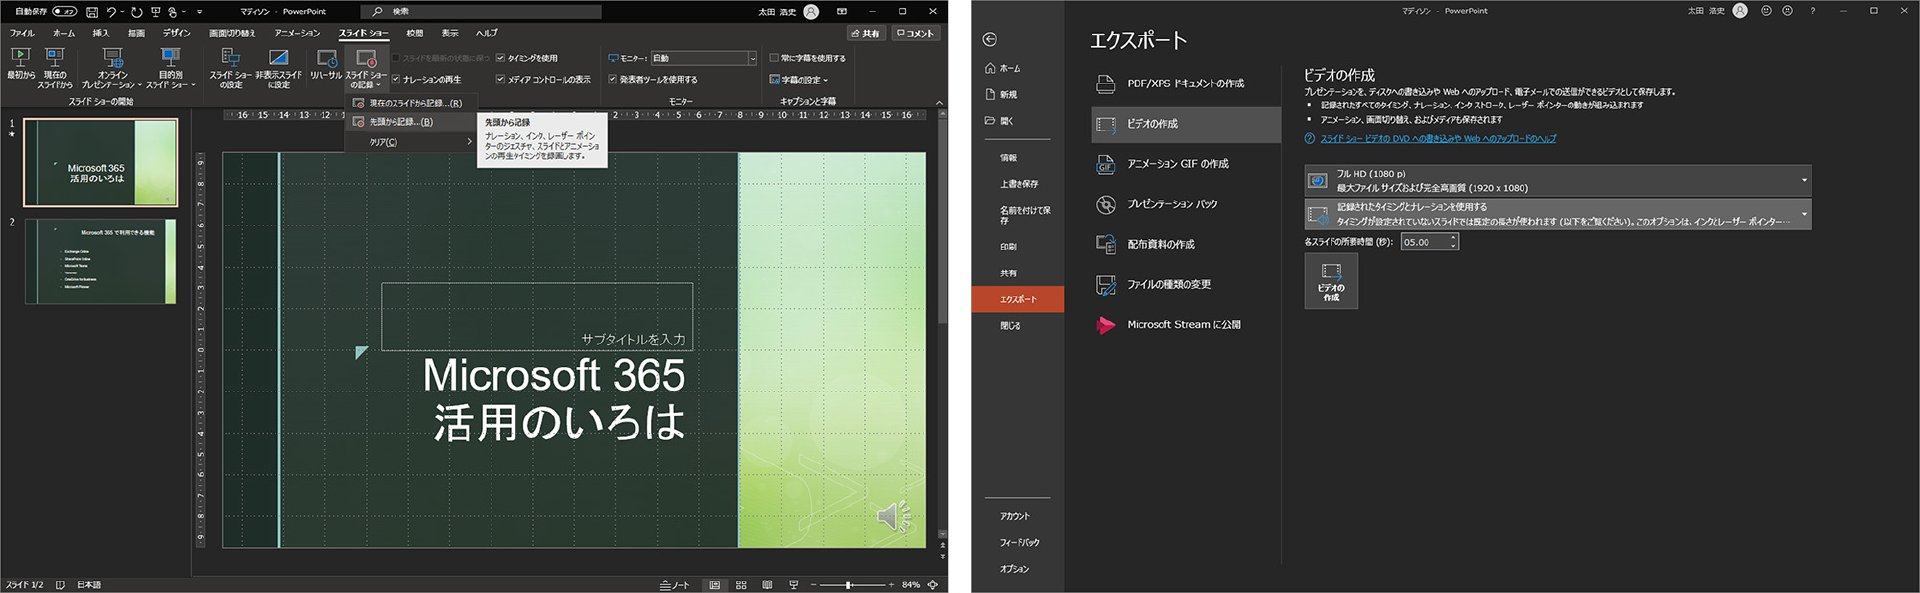Screen dimensions: 1920x593
Task: Select create handouts (配布資料の作成)
Action: pyautogui.click(x=1186, y=244)
